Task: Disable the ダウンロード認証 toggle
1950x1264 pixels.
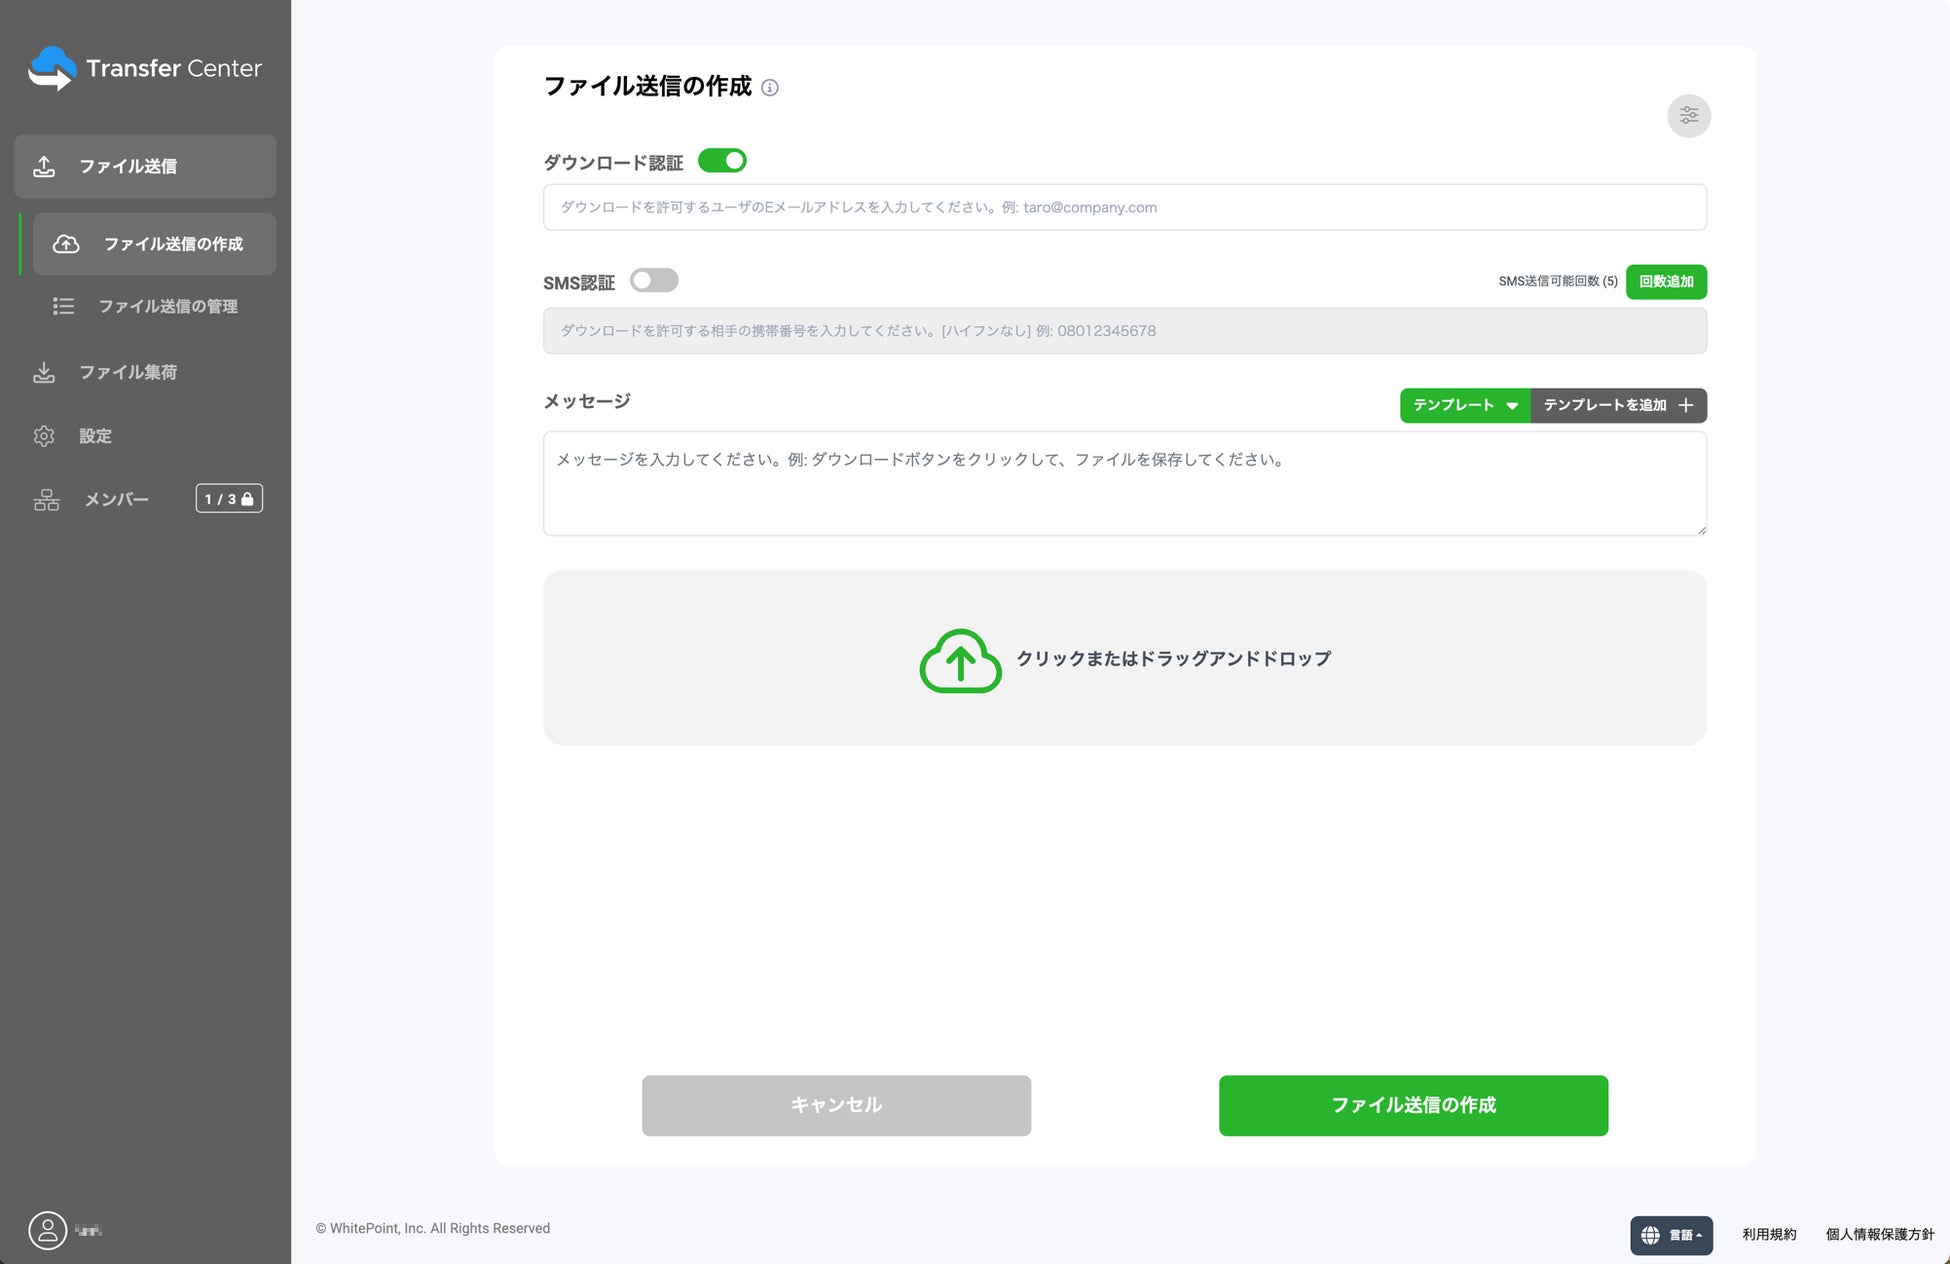Action: point(722,161)
